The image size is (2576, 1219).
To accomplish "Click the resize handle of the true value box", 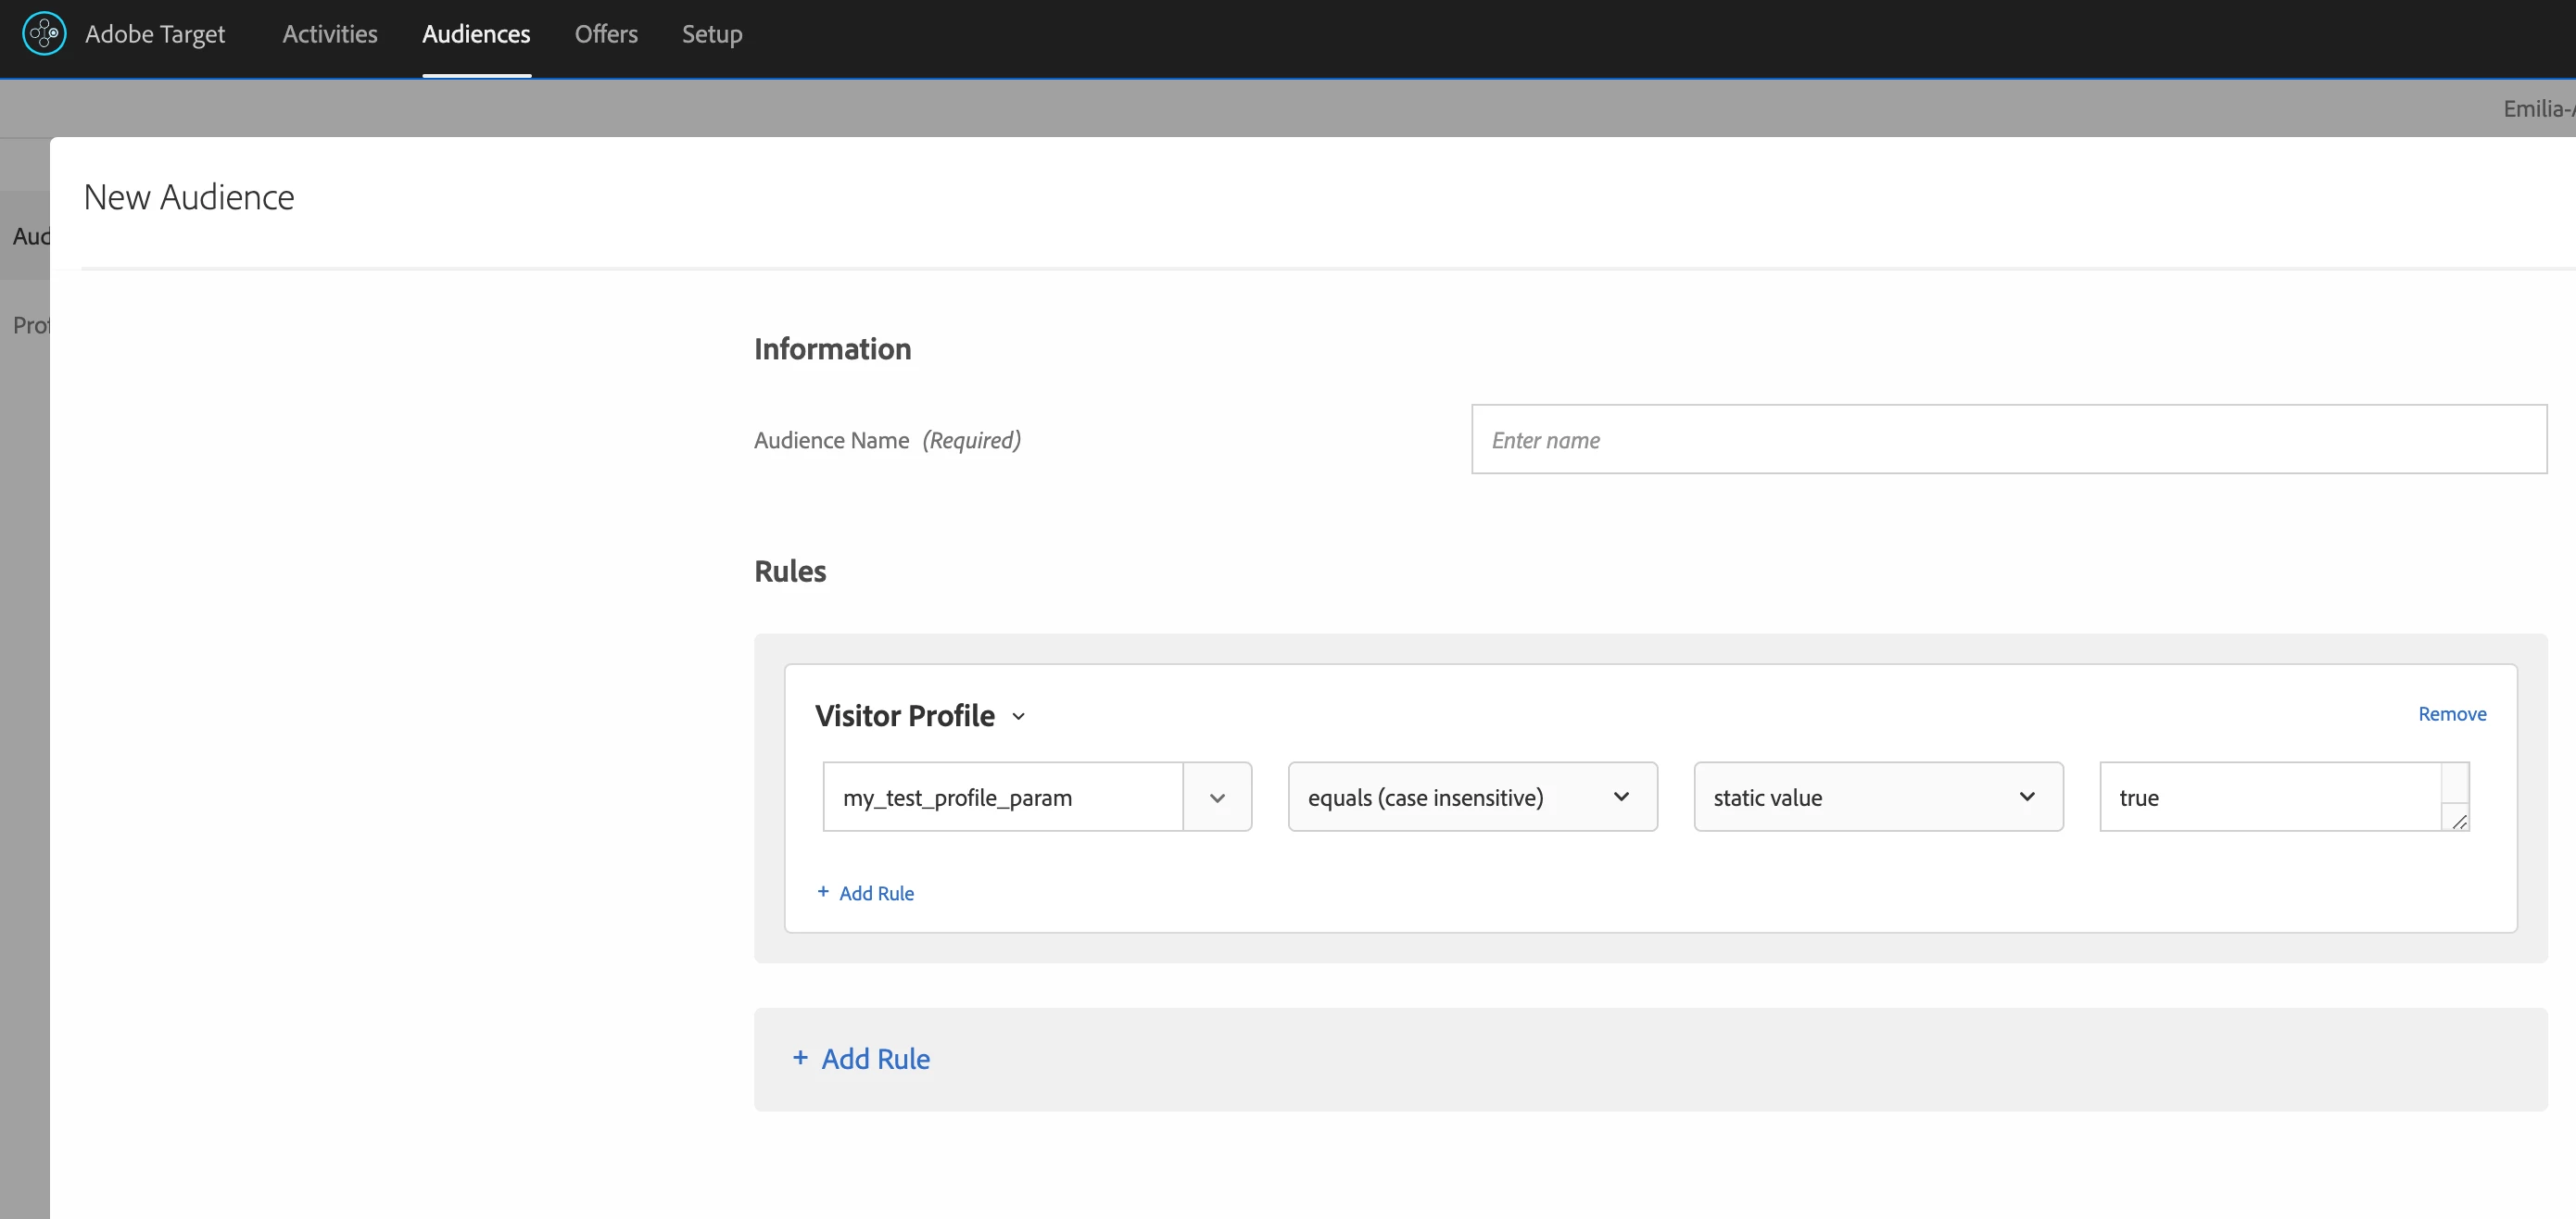I will (x=2459, y=821).
